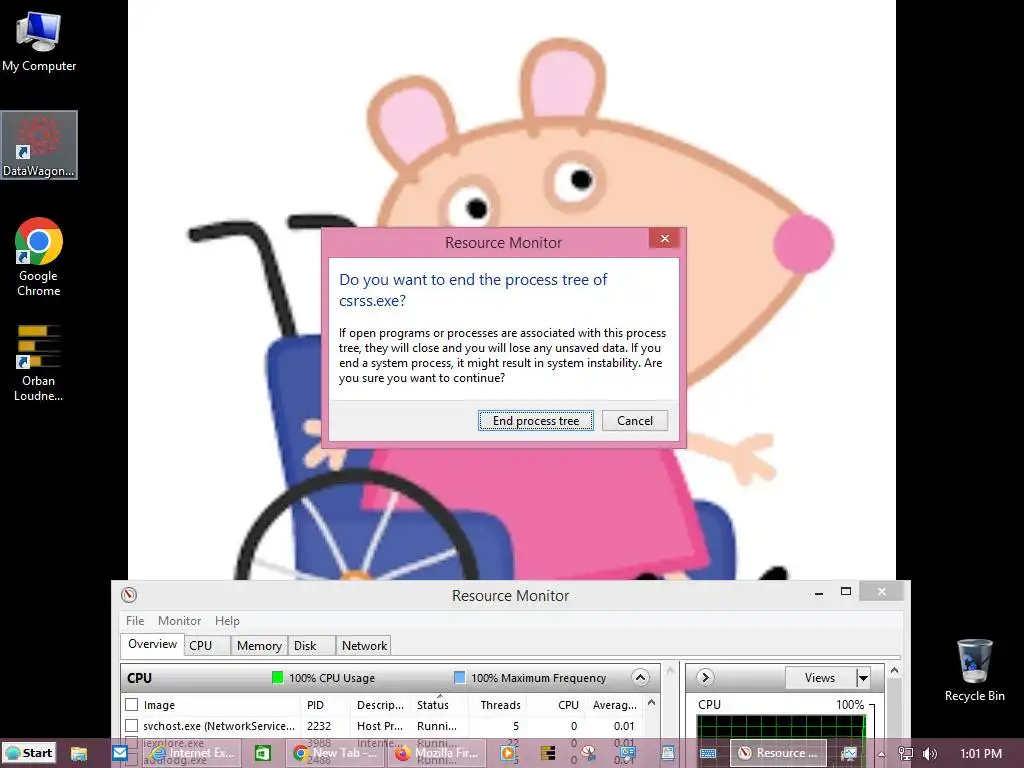Launch Google Chrome from the desktop

coord(39,257)
